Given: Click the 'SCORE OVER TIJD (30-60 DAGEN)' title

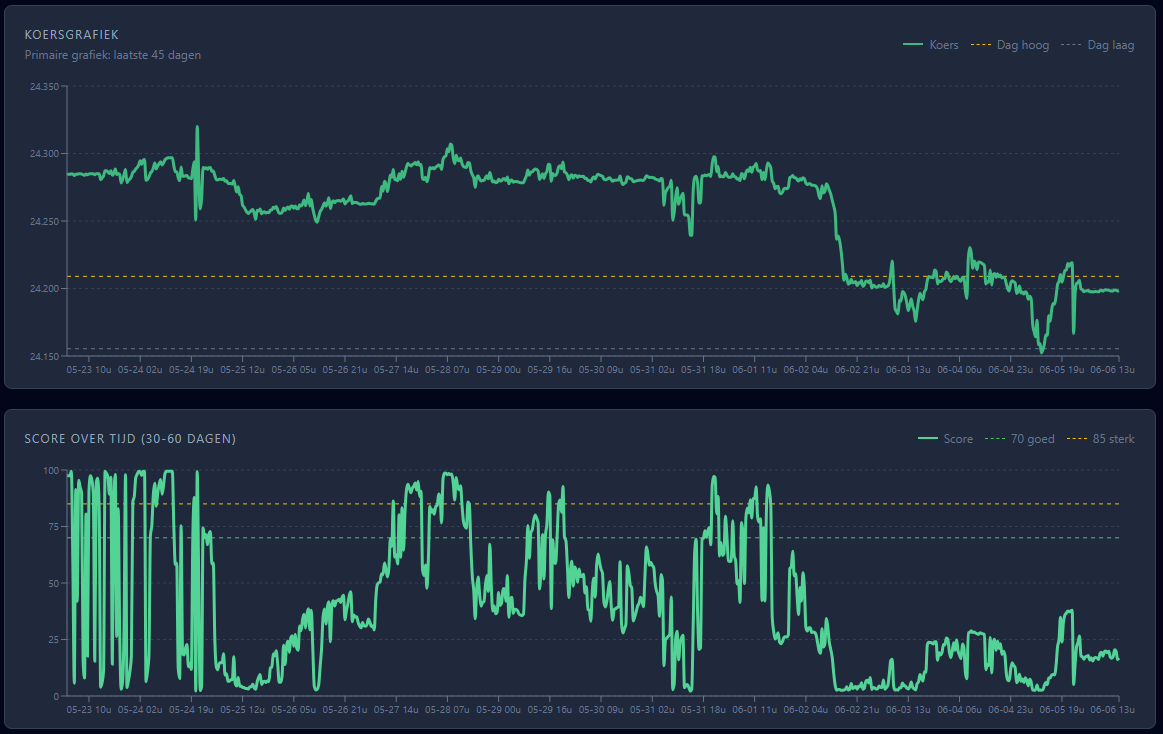Looking at the screenshot, I should (x=130, y=439).
